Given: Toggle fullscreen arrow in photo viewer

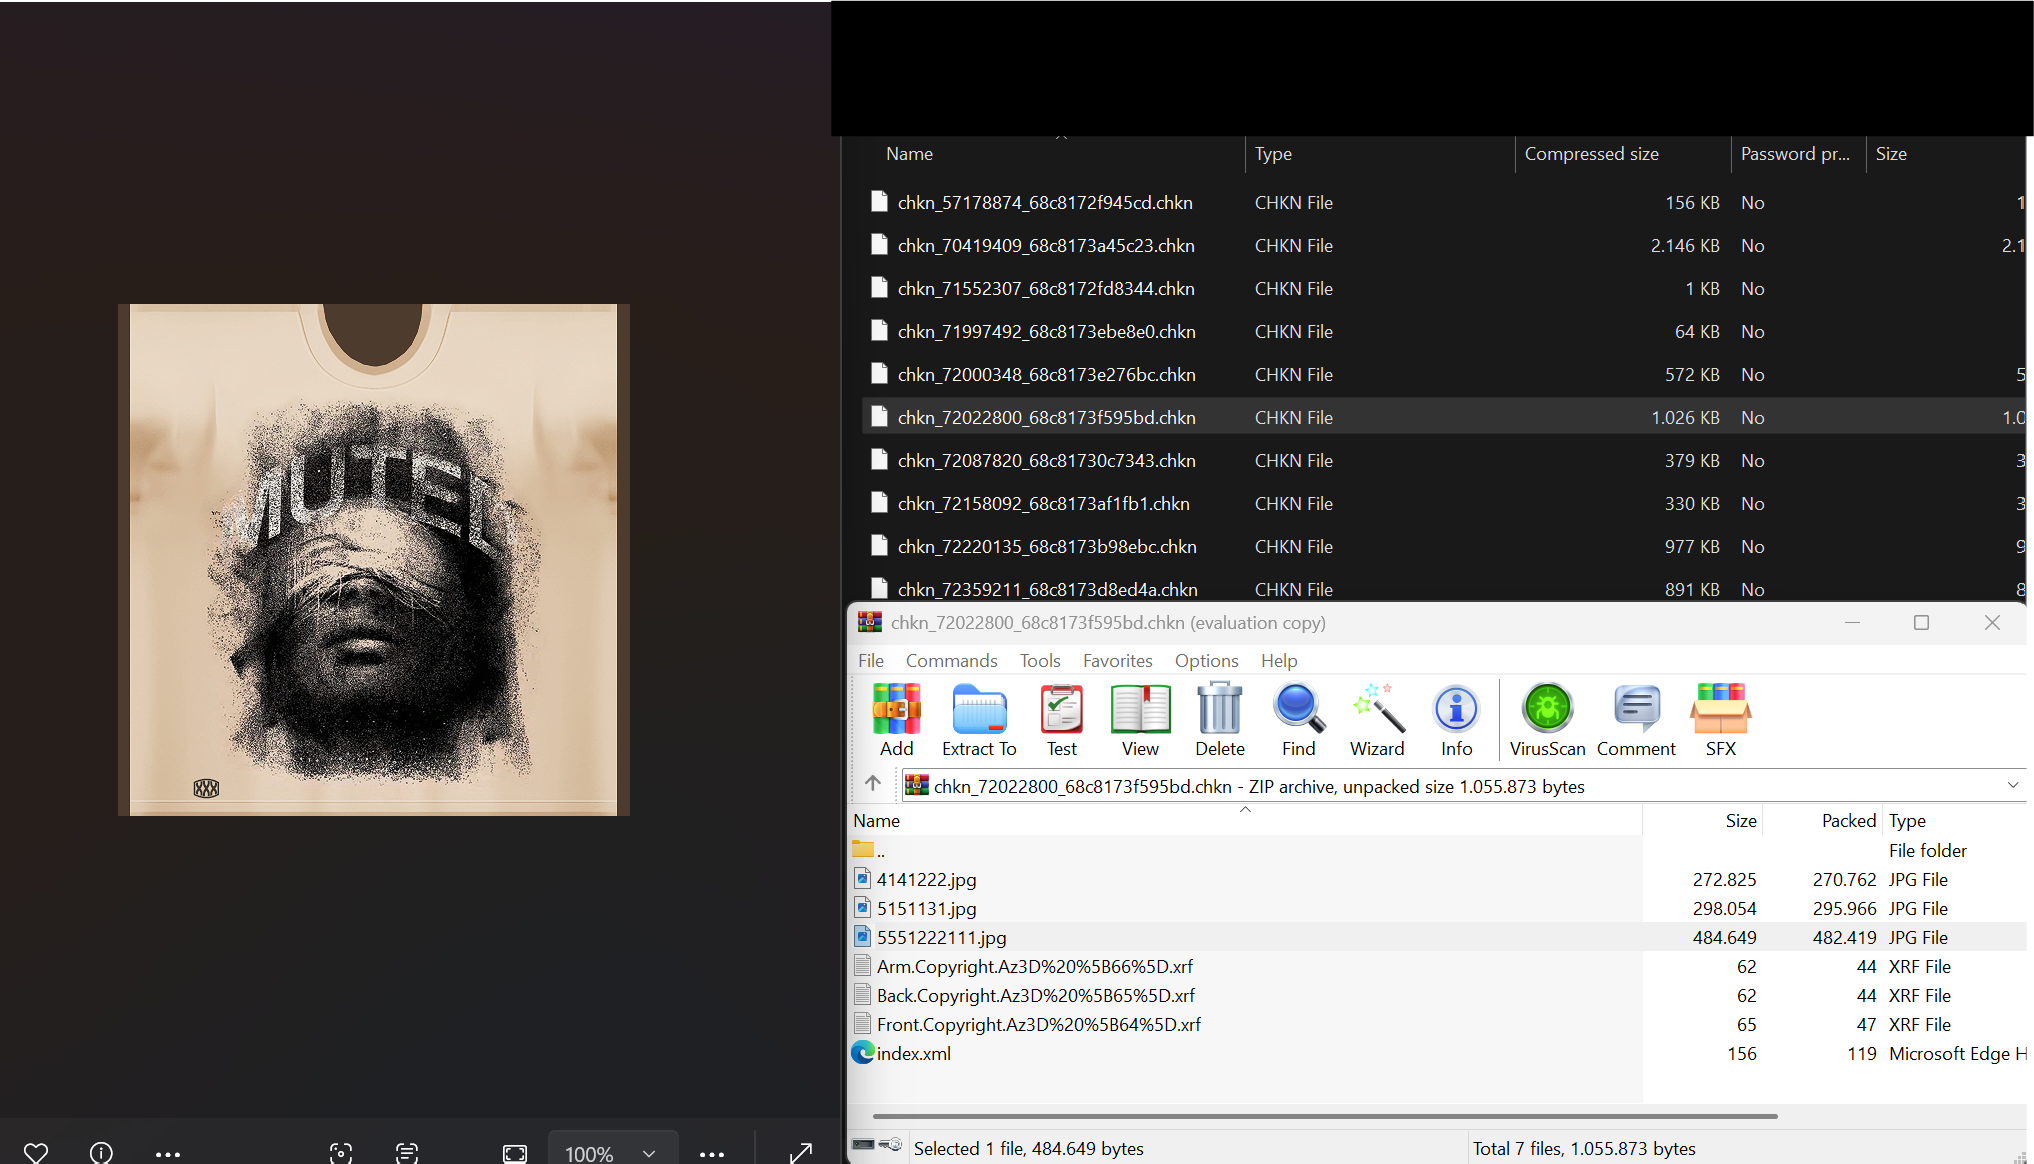Looking at the screenshot, I should 800,1153.
